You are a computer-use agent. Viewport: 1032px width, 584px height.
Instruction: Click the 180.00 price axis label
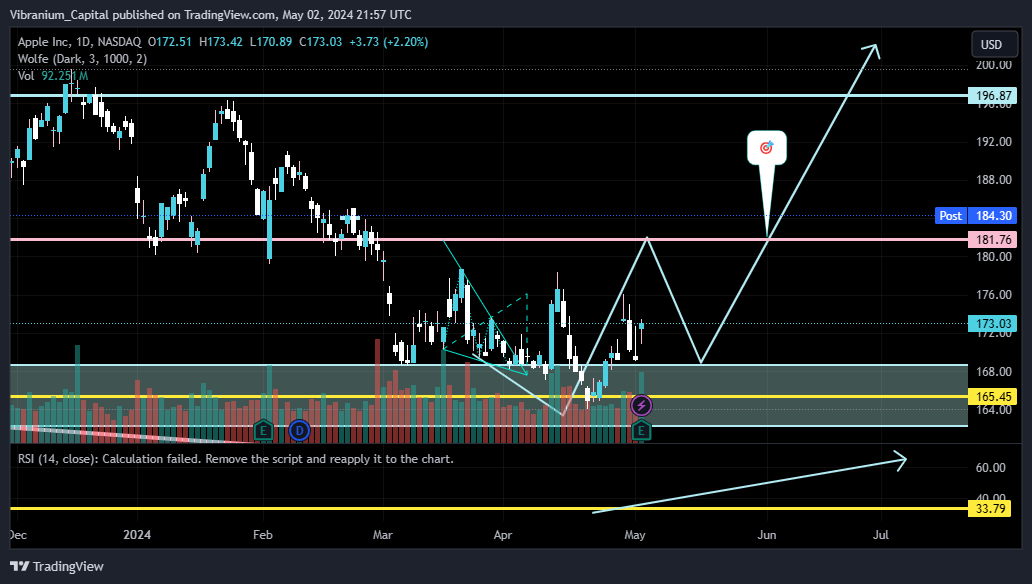click(993, 257)
